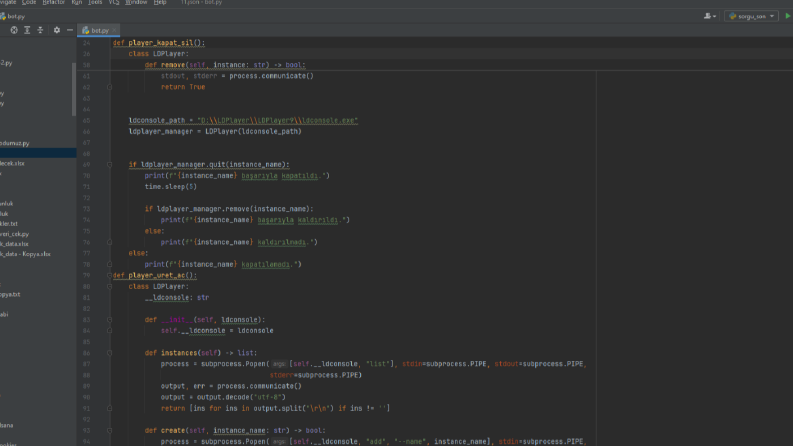793x446 pixels.
Task: Open Project panel settings gear
Action: tap(57, 30)
